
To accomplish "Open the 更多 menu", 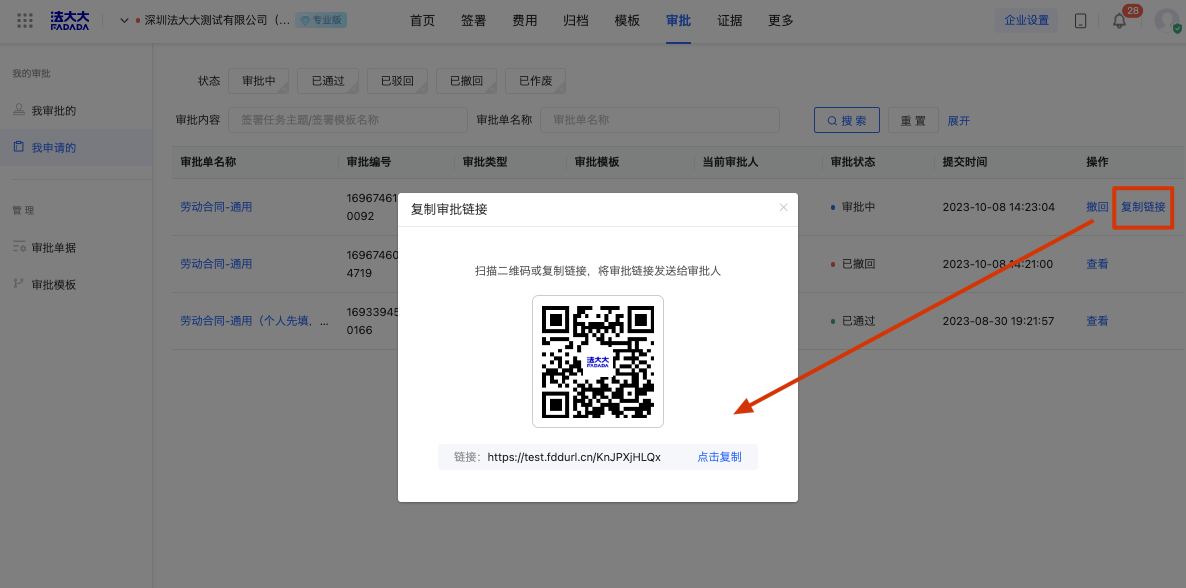I will click(781, 20).
